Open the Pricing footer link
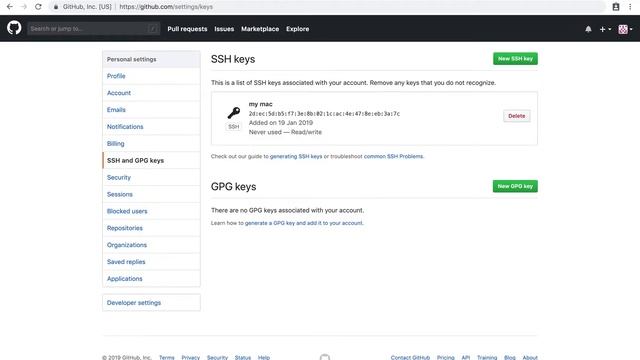 446,358
